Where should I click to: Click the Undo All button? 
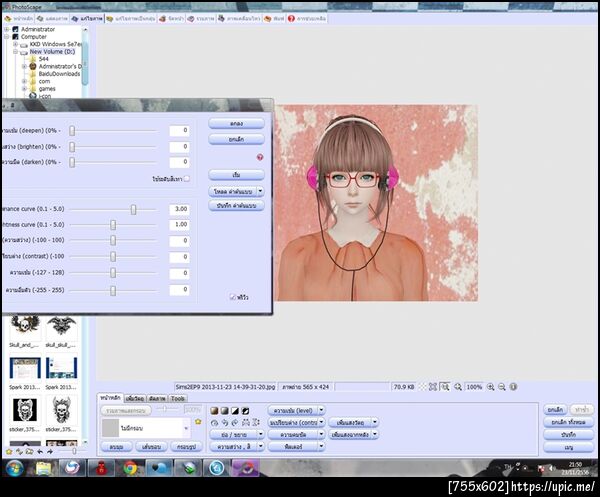(569, 422)
